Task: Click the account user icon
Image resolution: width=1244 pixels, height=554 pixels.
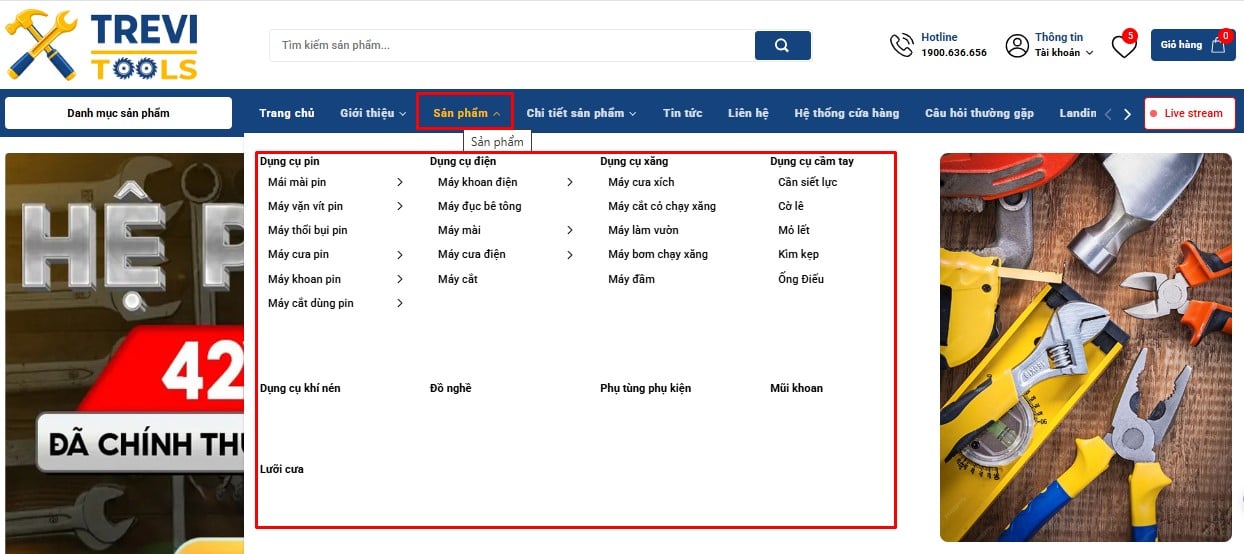Action: [1017, 45]
